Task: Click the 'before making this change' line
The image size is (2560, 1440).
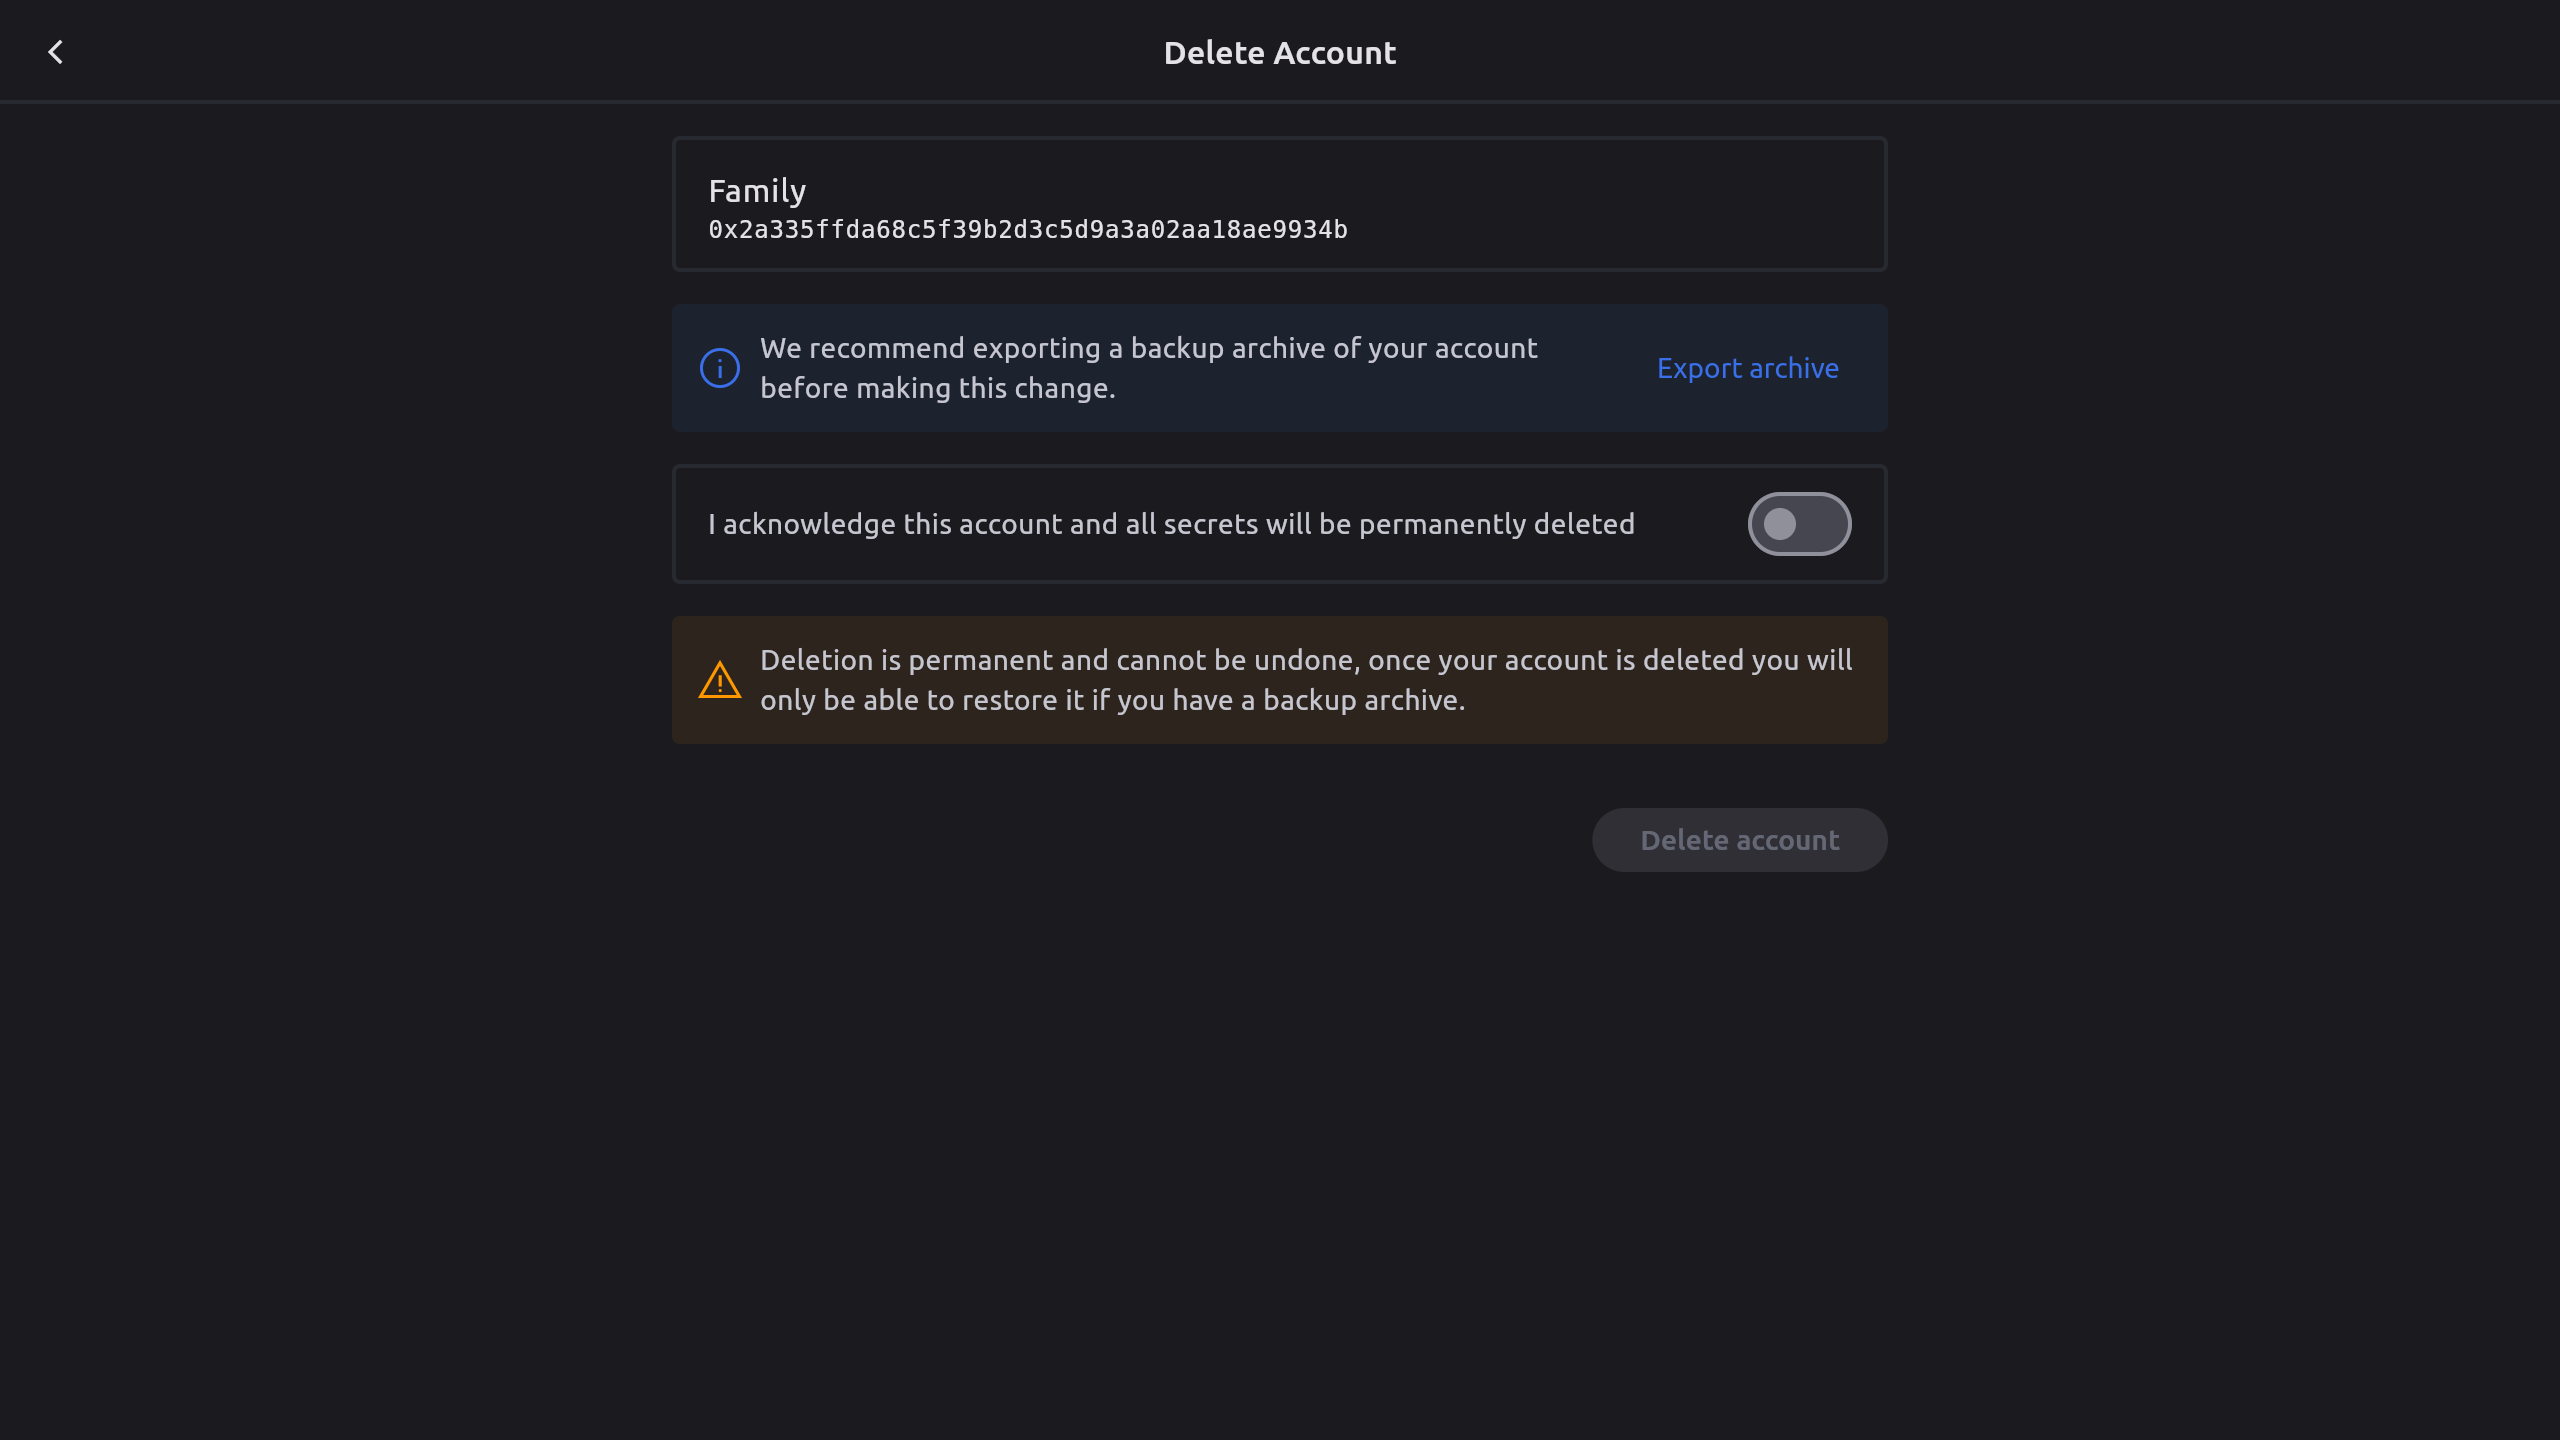Action: tap(937, 388)
